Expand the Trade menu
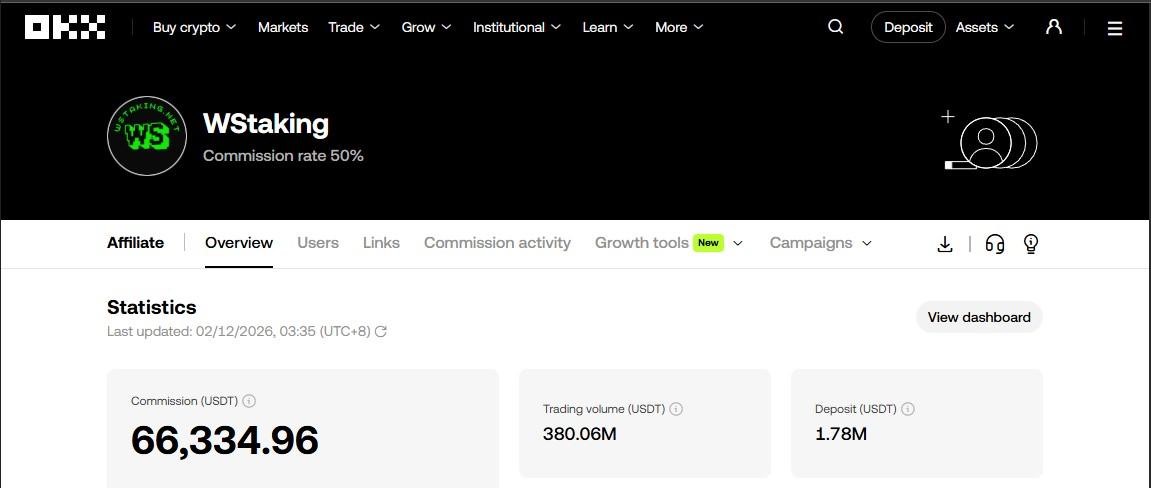This screenshot has height=488, width=1151. (x=354, y=27)
